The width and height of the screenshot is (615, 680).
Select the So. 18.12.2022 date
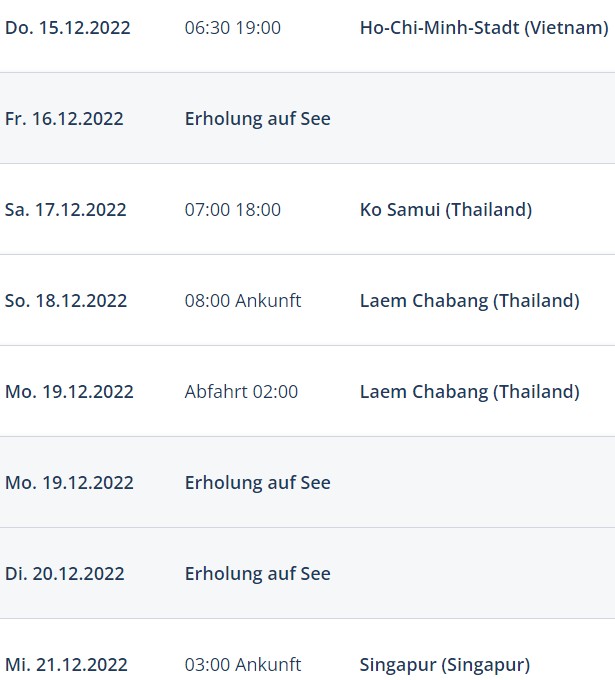[x=66, y=301]
